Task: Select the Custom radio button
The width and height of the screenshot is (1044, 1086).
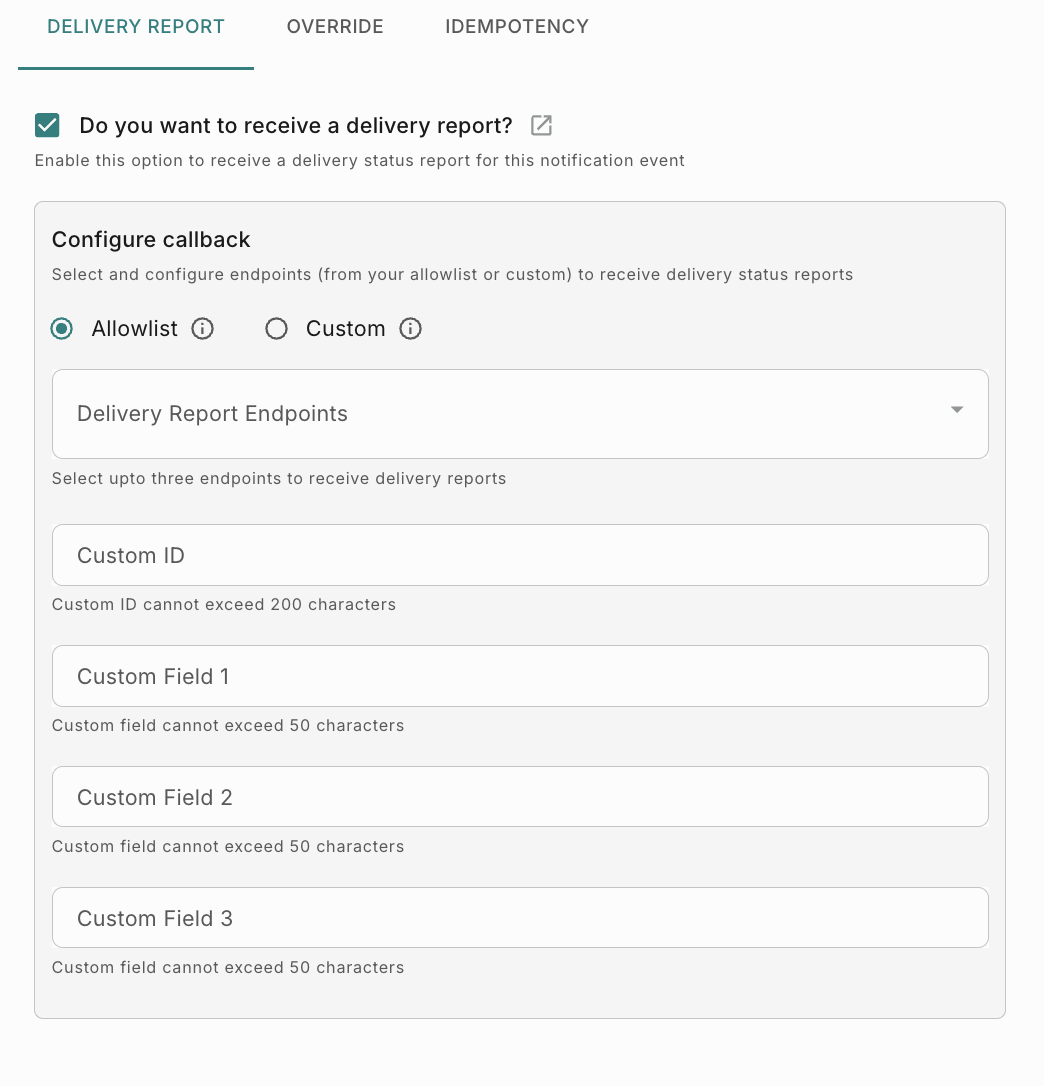Action: (x=277, y=329)
